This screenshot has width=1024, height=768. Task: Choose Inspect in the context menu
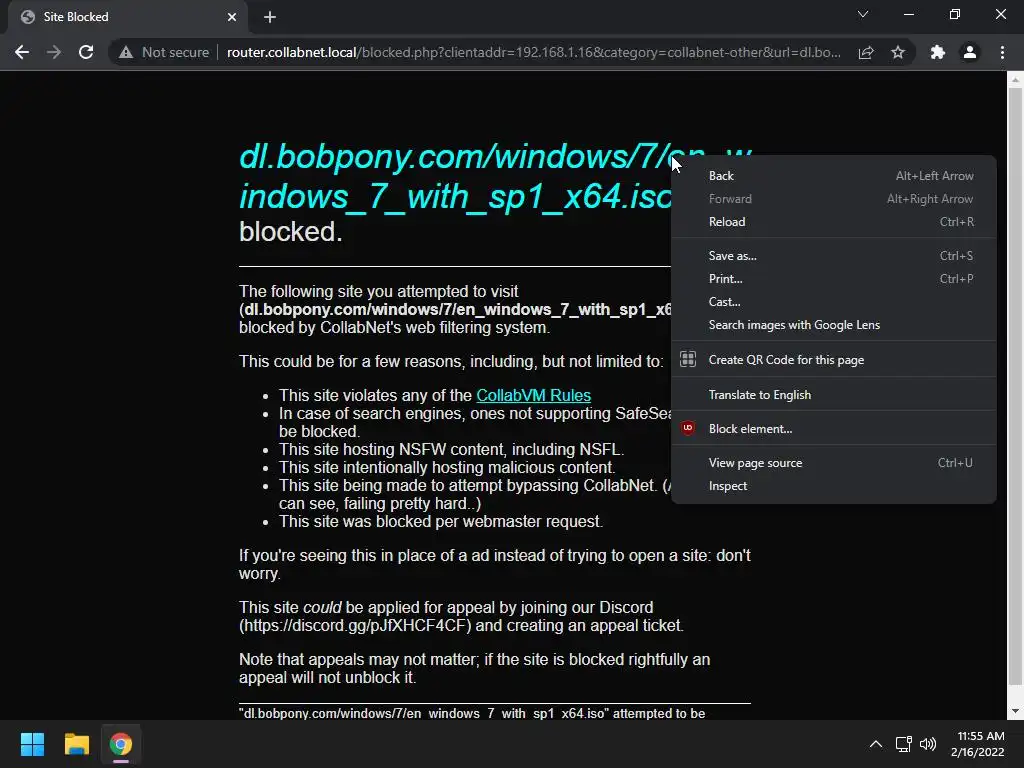tap(834, 486)
